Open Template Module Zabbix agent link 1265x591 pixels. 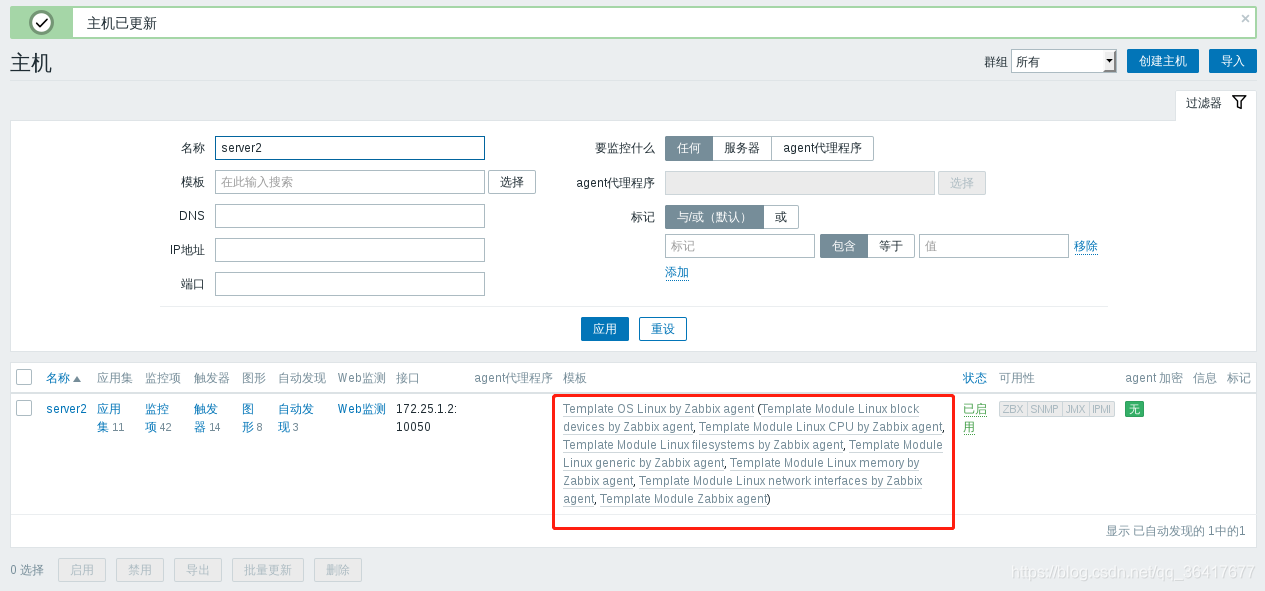tap(683, 499)
